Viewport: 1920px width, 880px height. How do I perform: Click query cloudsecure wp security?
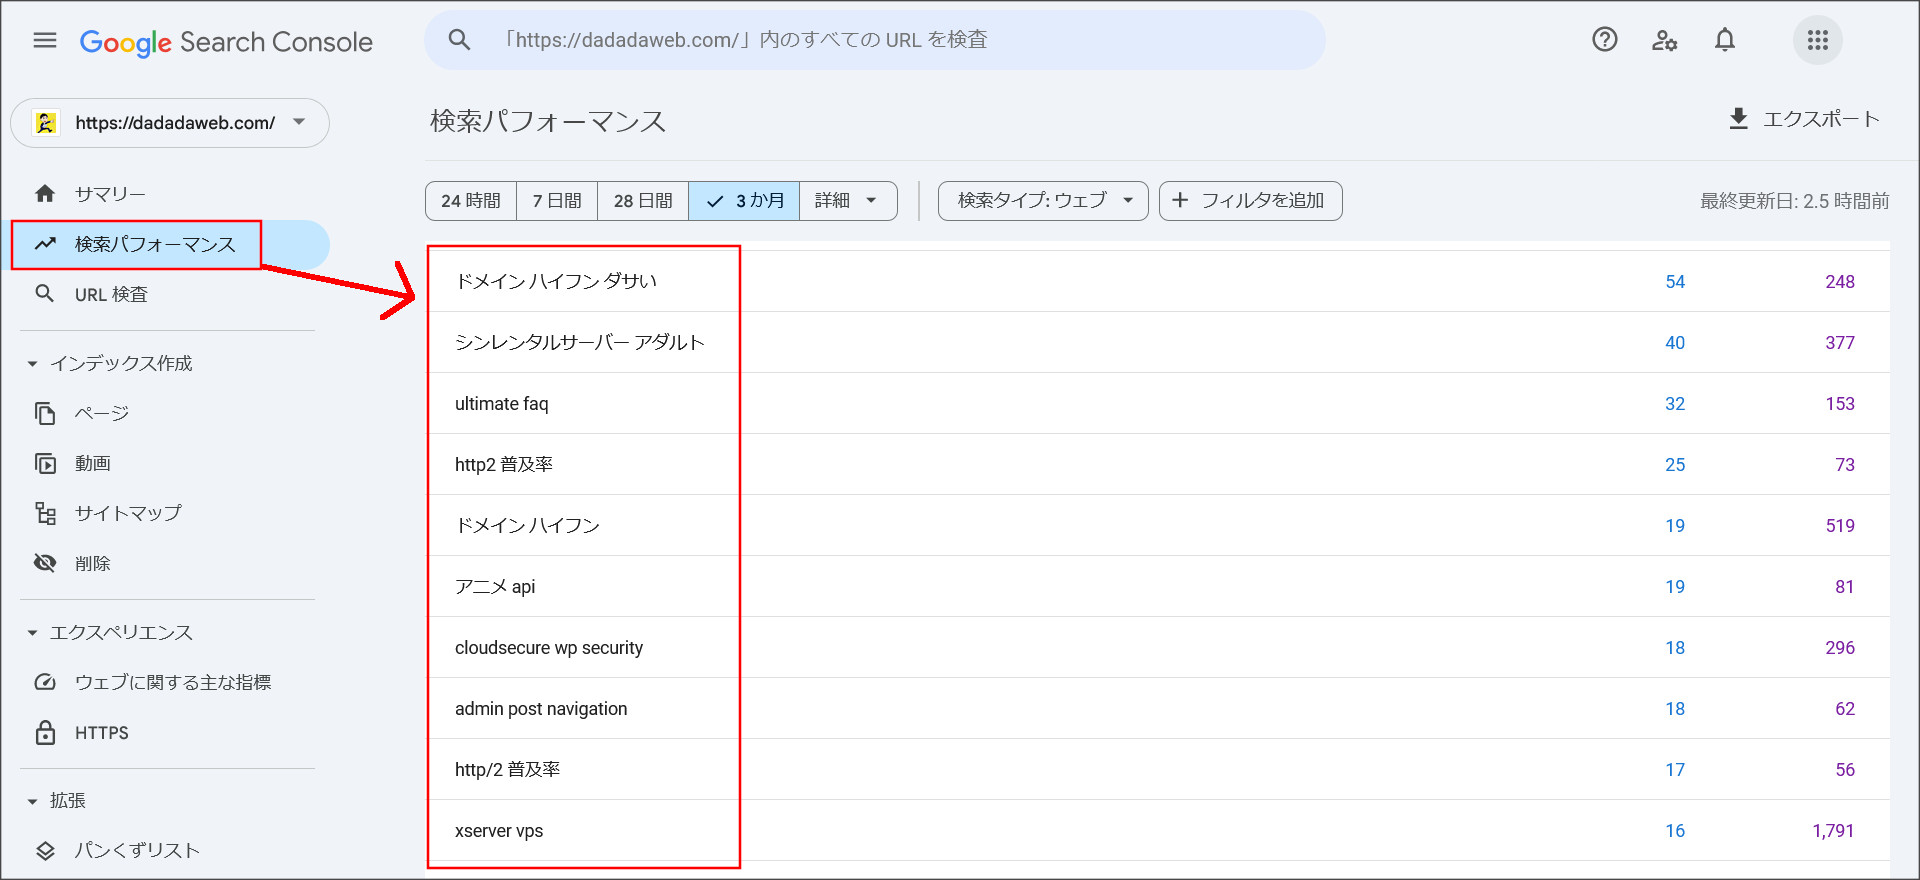tap(549, 648)
